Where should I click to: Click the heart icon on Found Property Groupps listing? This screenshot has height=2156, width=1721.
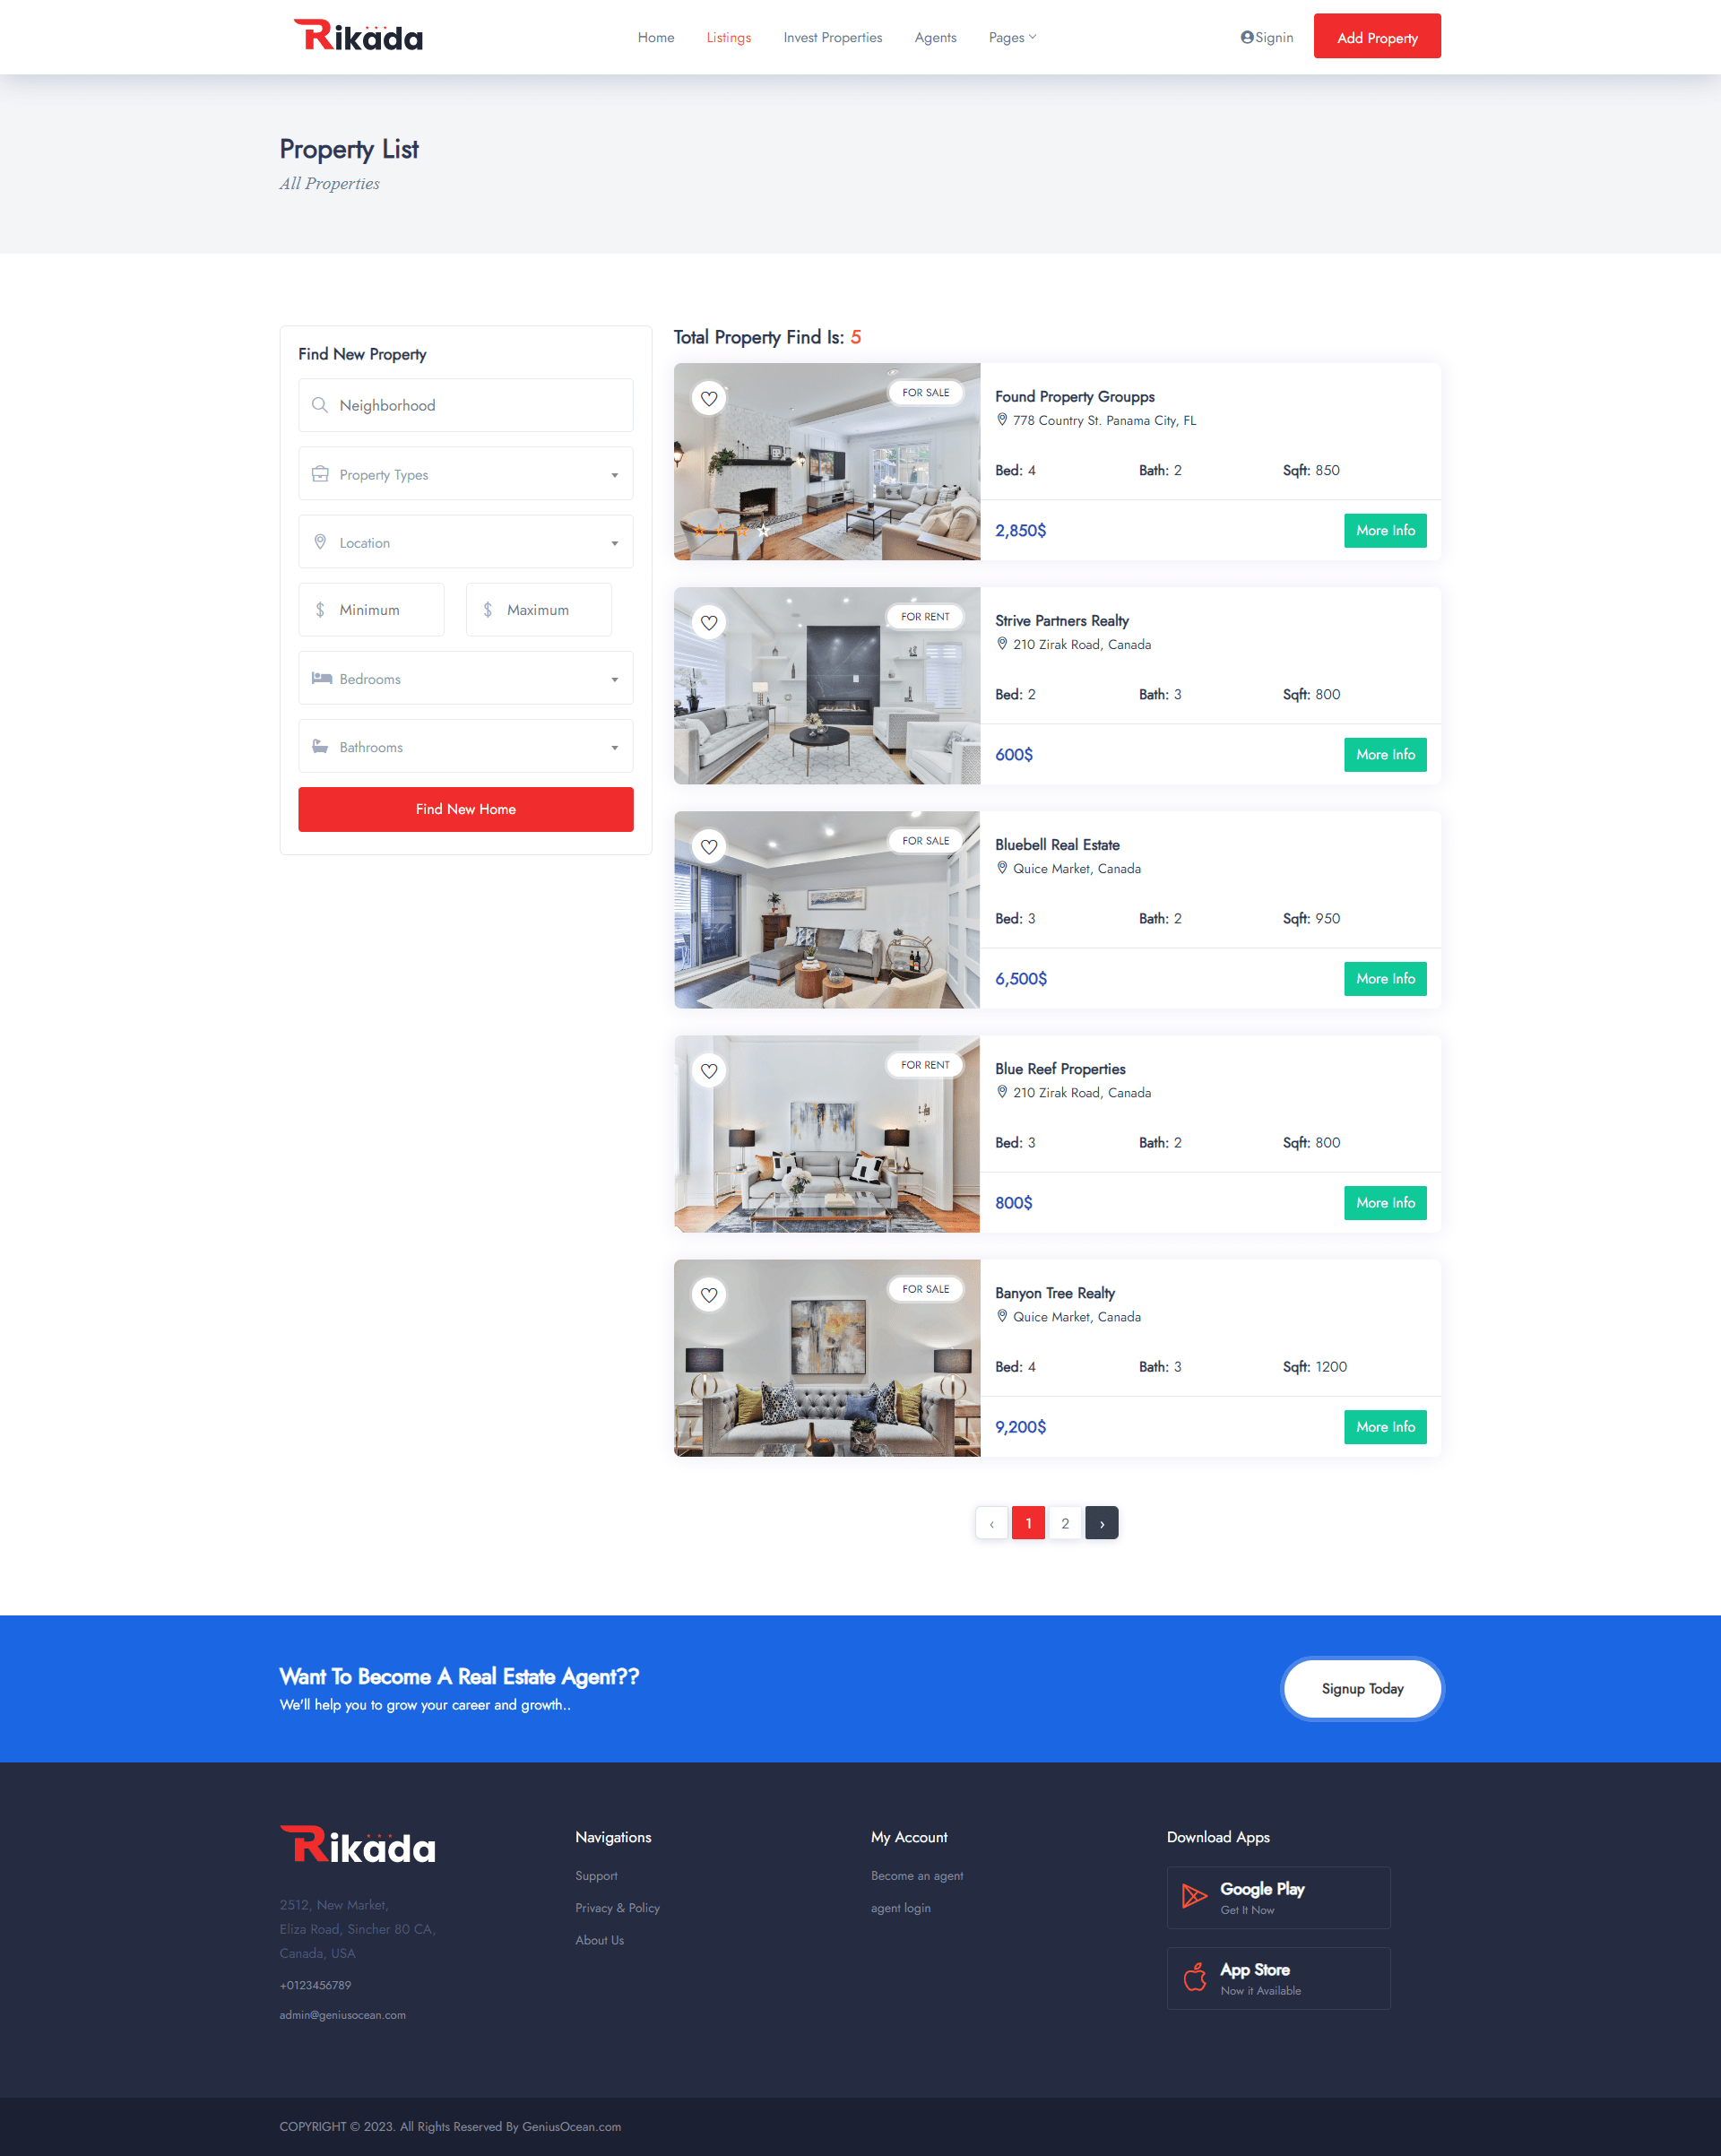tap(709, 397)
